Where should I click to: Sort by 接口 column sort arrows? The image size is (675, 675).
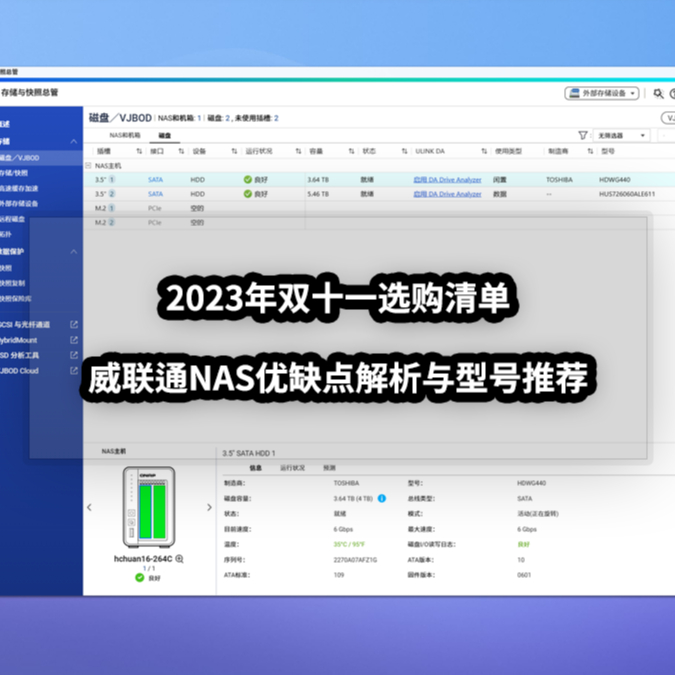181,151
